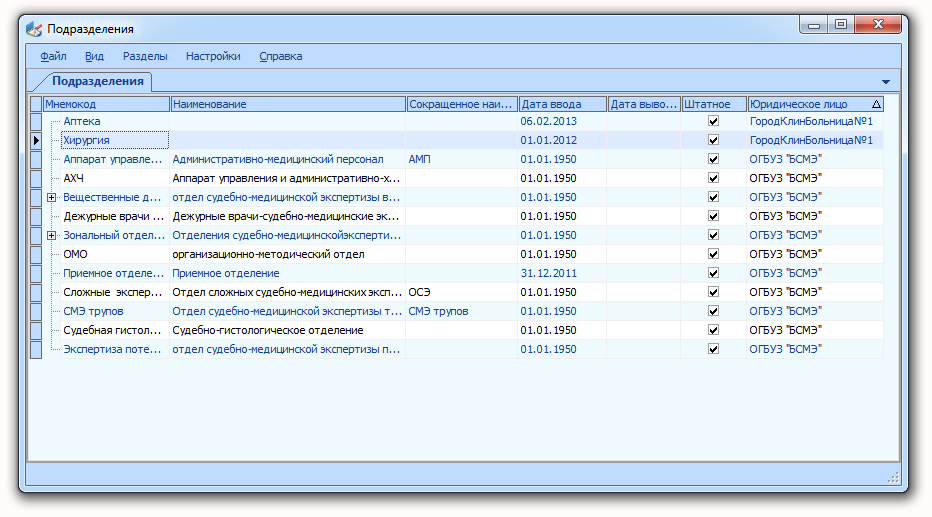Toggle Штатное checkbox for Дежурные врачи row
The height and width of the screenshot is (517, 932).
713,216
